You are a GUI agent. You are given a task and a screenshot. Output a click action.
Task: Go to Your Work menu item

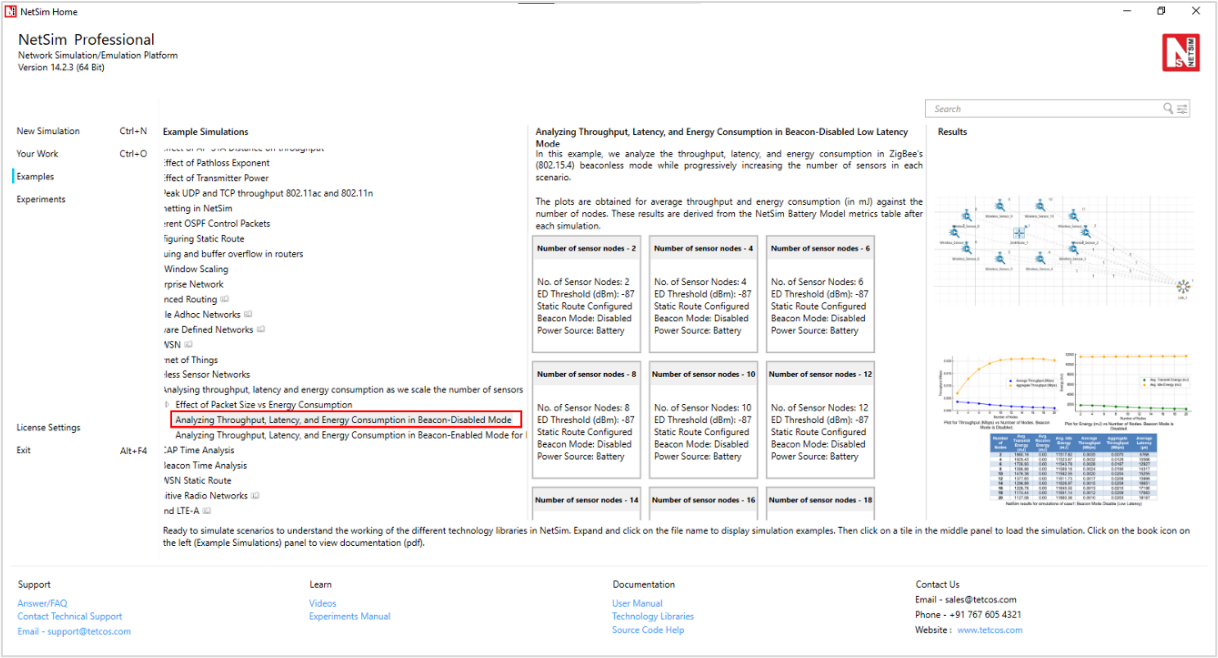point(37,154)
